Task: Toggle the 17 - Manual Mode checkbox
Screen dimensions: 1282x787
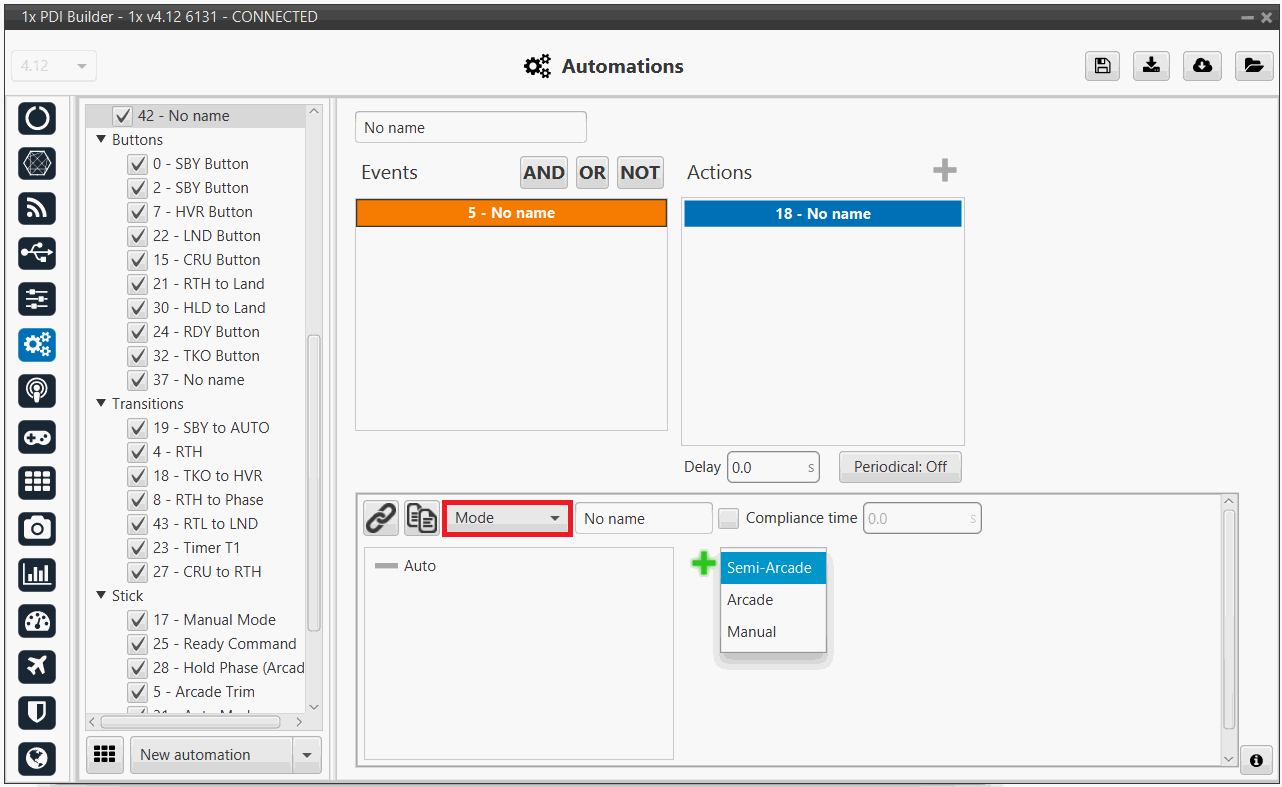Action: (138, 620)
